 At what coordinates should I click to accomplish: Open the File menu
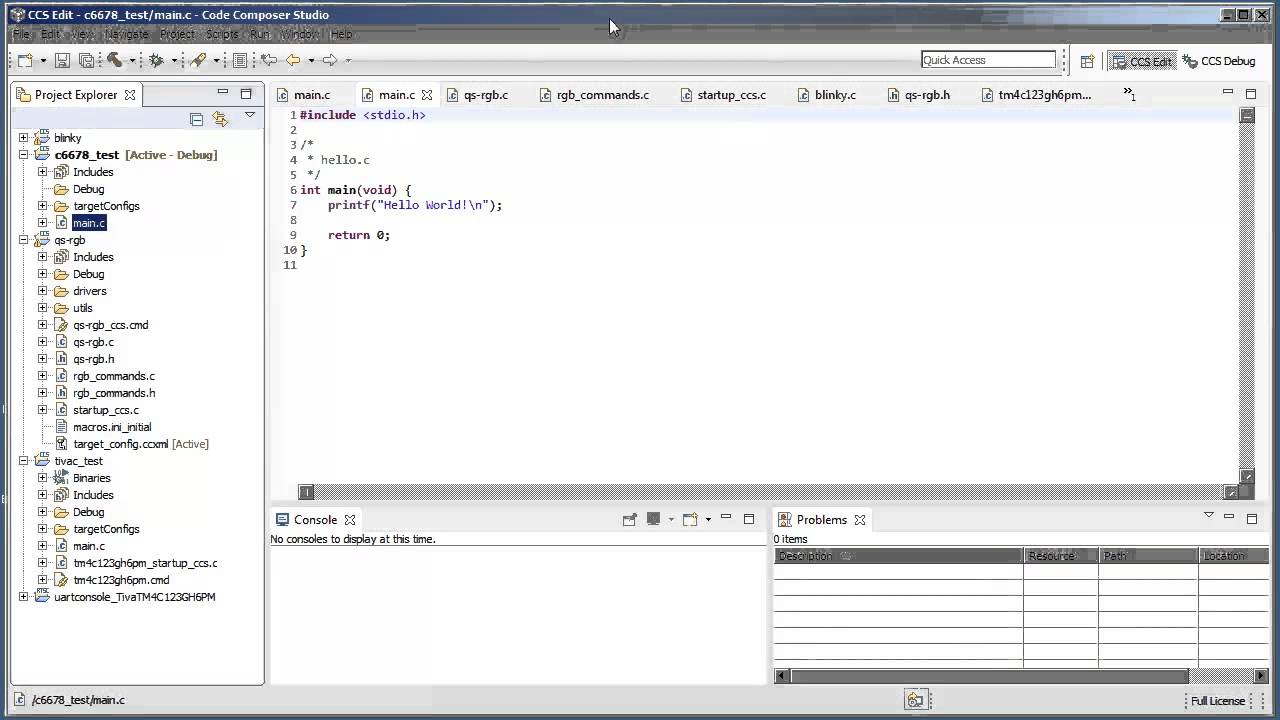point(21,34)
